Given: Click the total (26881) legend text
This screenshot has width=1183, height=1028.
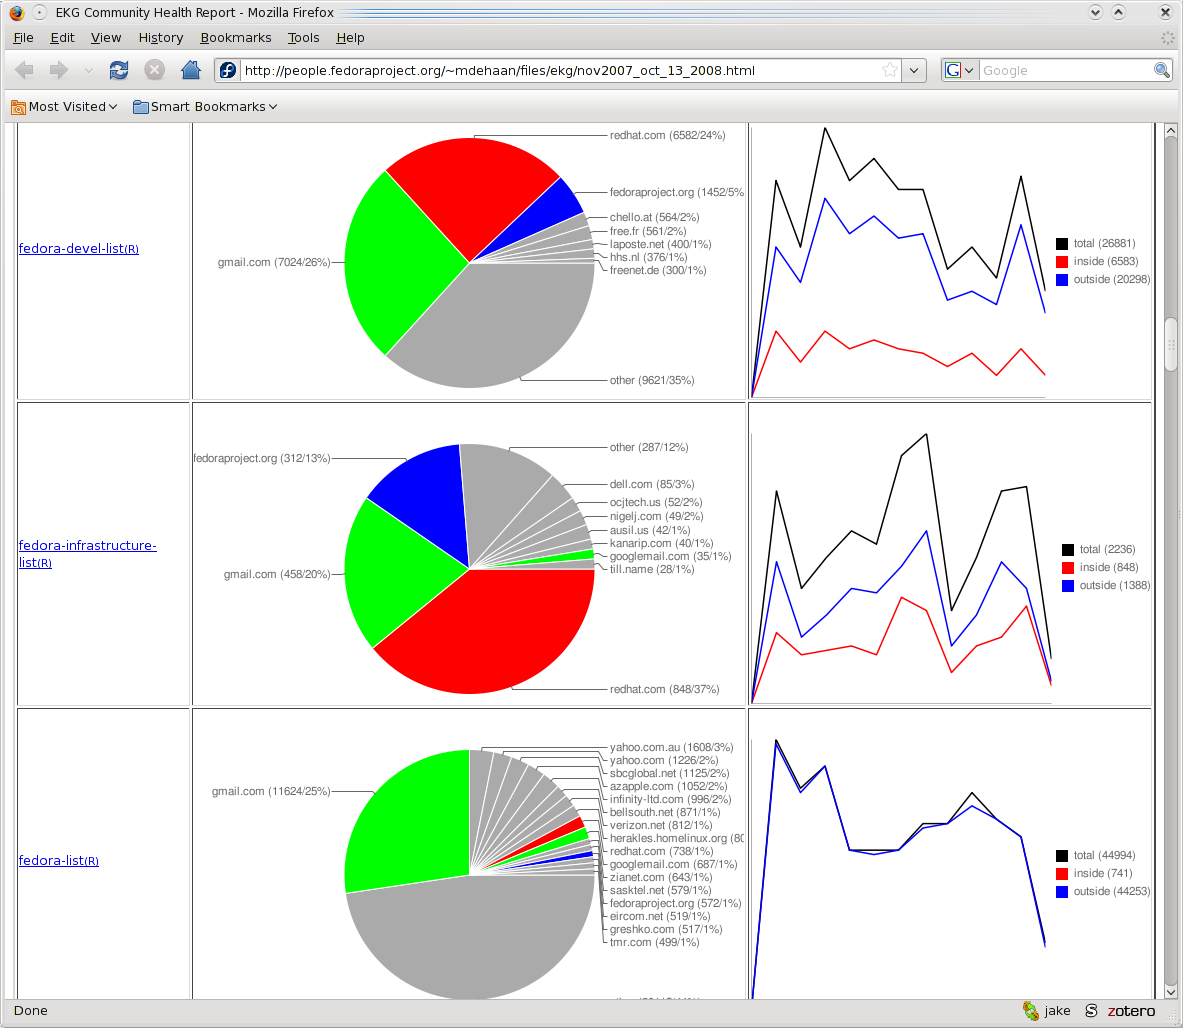Looking at the screenshot, I should [1105, 244].
